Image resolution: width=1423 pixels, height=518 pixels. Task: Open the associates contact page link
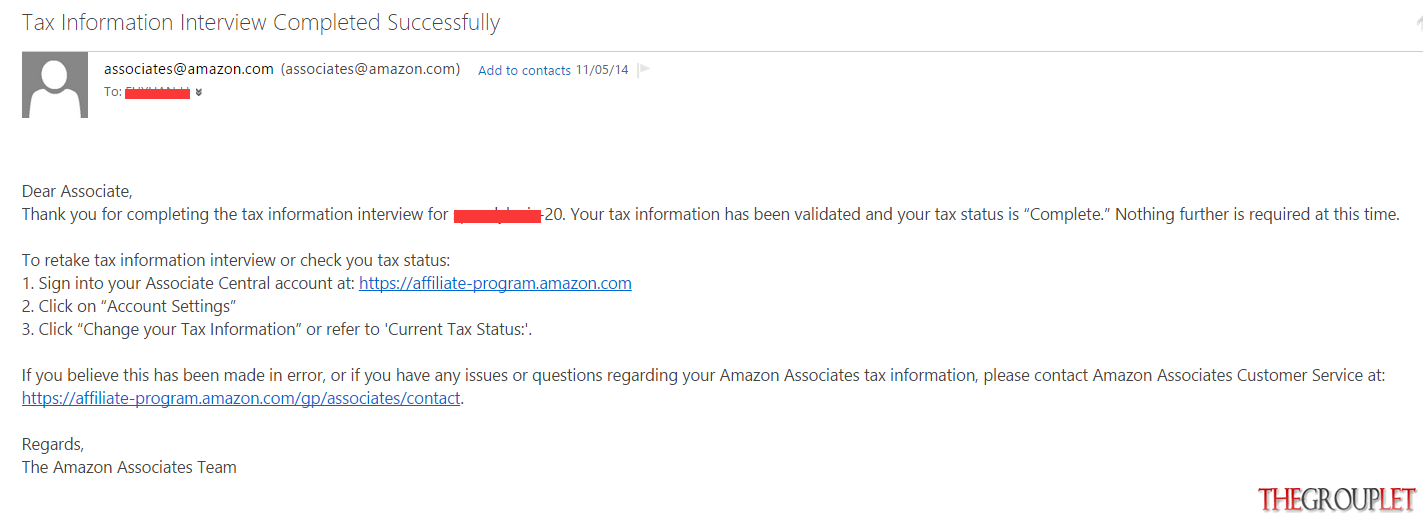tap(241, 398)
